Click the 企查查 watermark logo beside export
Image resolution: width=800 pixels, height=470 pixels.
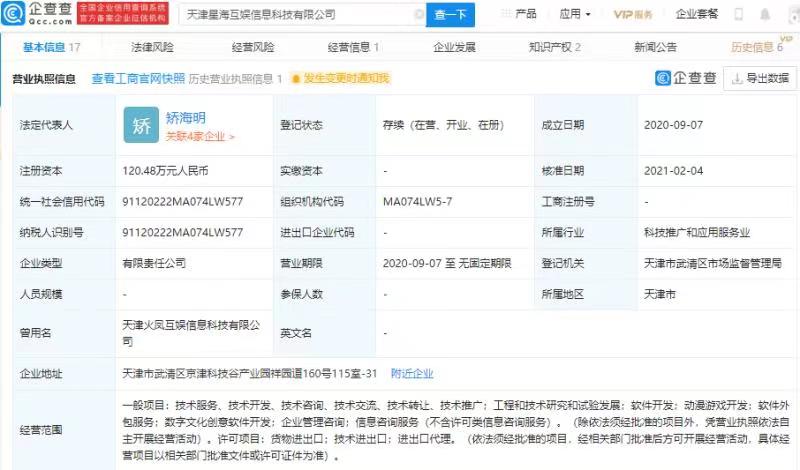(x=685, y=78)
